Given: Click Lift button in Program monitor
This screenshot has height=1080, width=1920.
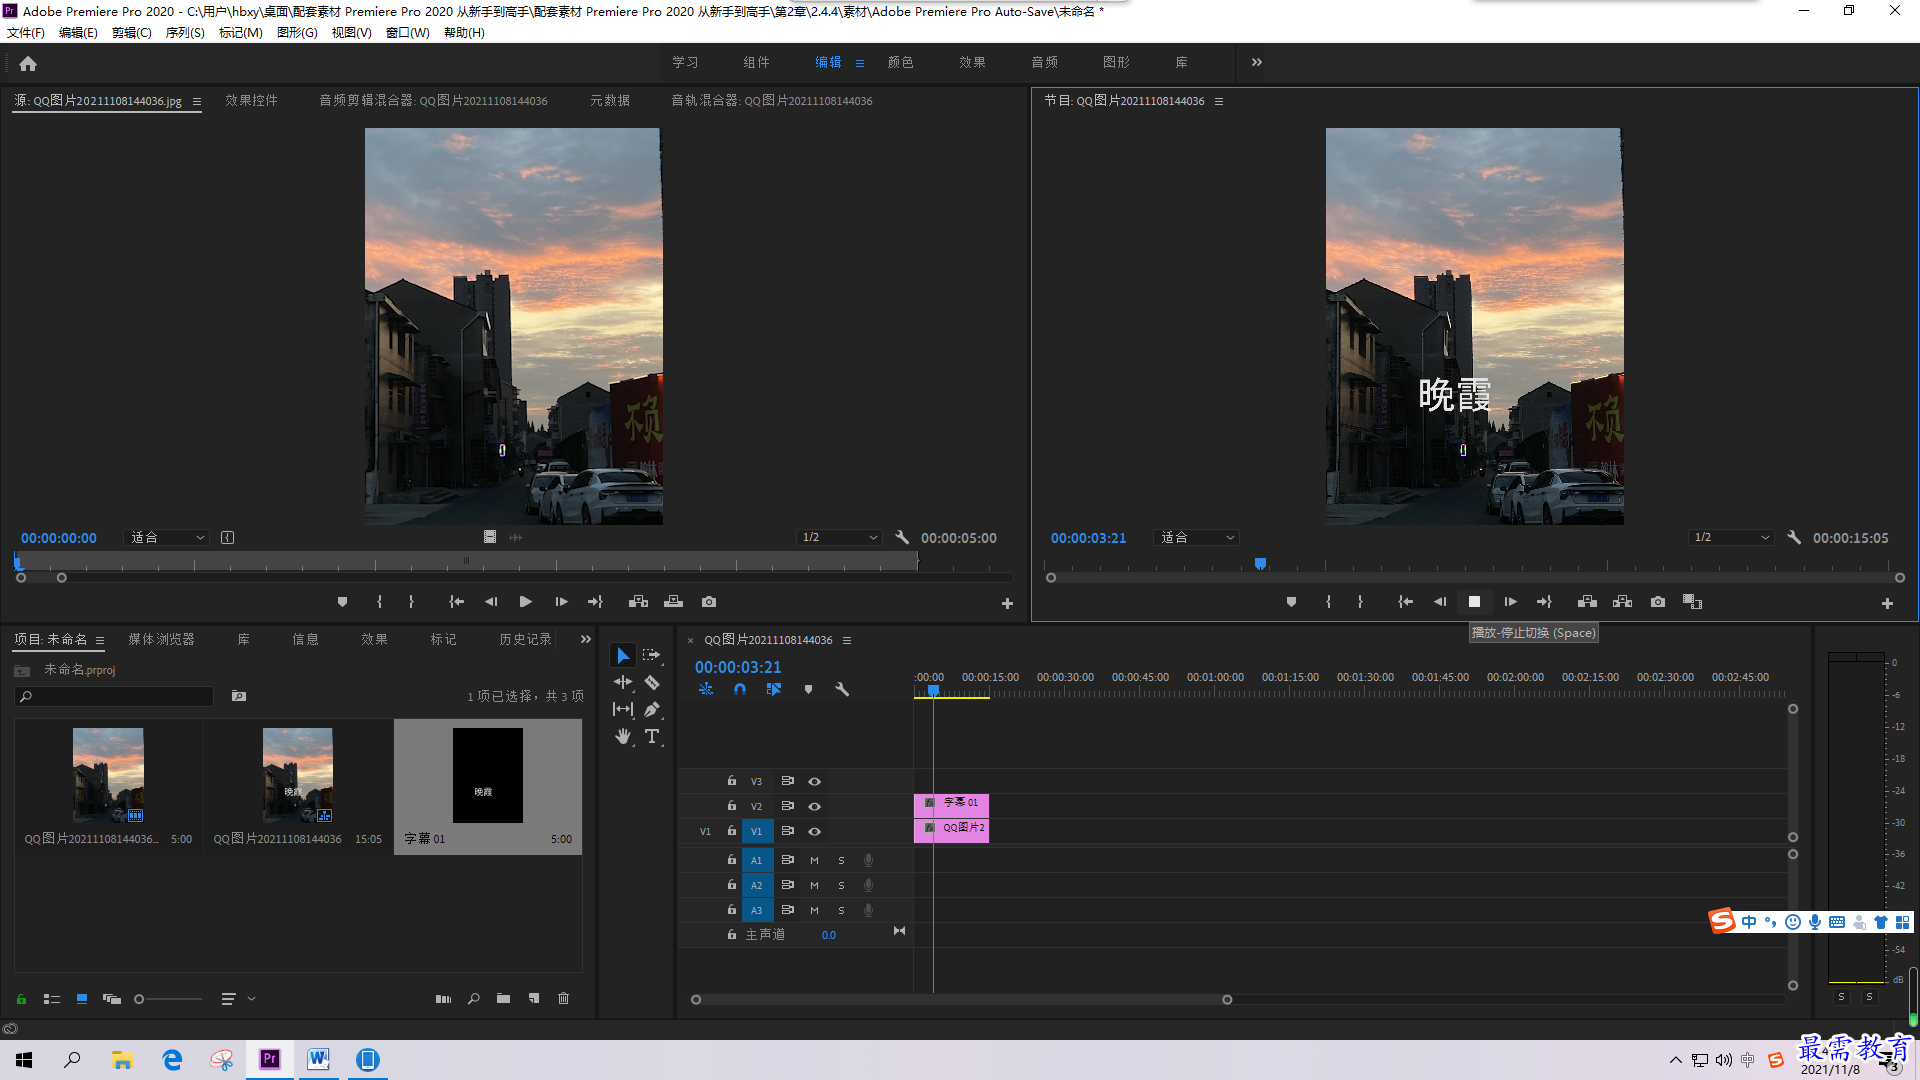Looking at the screenshot, I should pyautogui.click(x=1587, y=602).
